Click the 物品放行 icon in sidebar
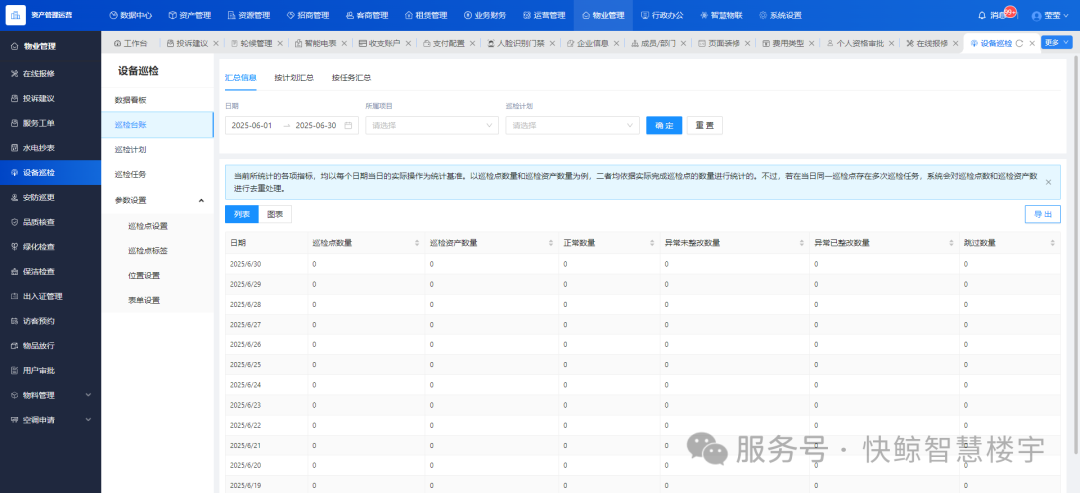 pyautogui.click(x=14, y=346)
